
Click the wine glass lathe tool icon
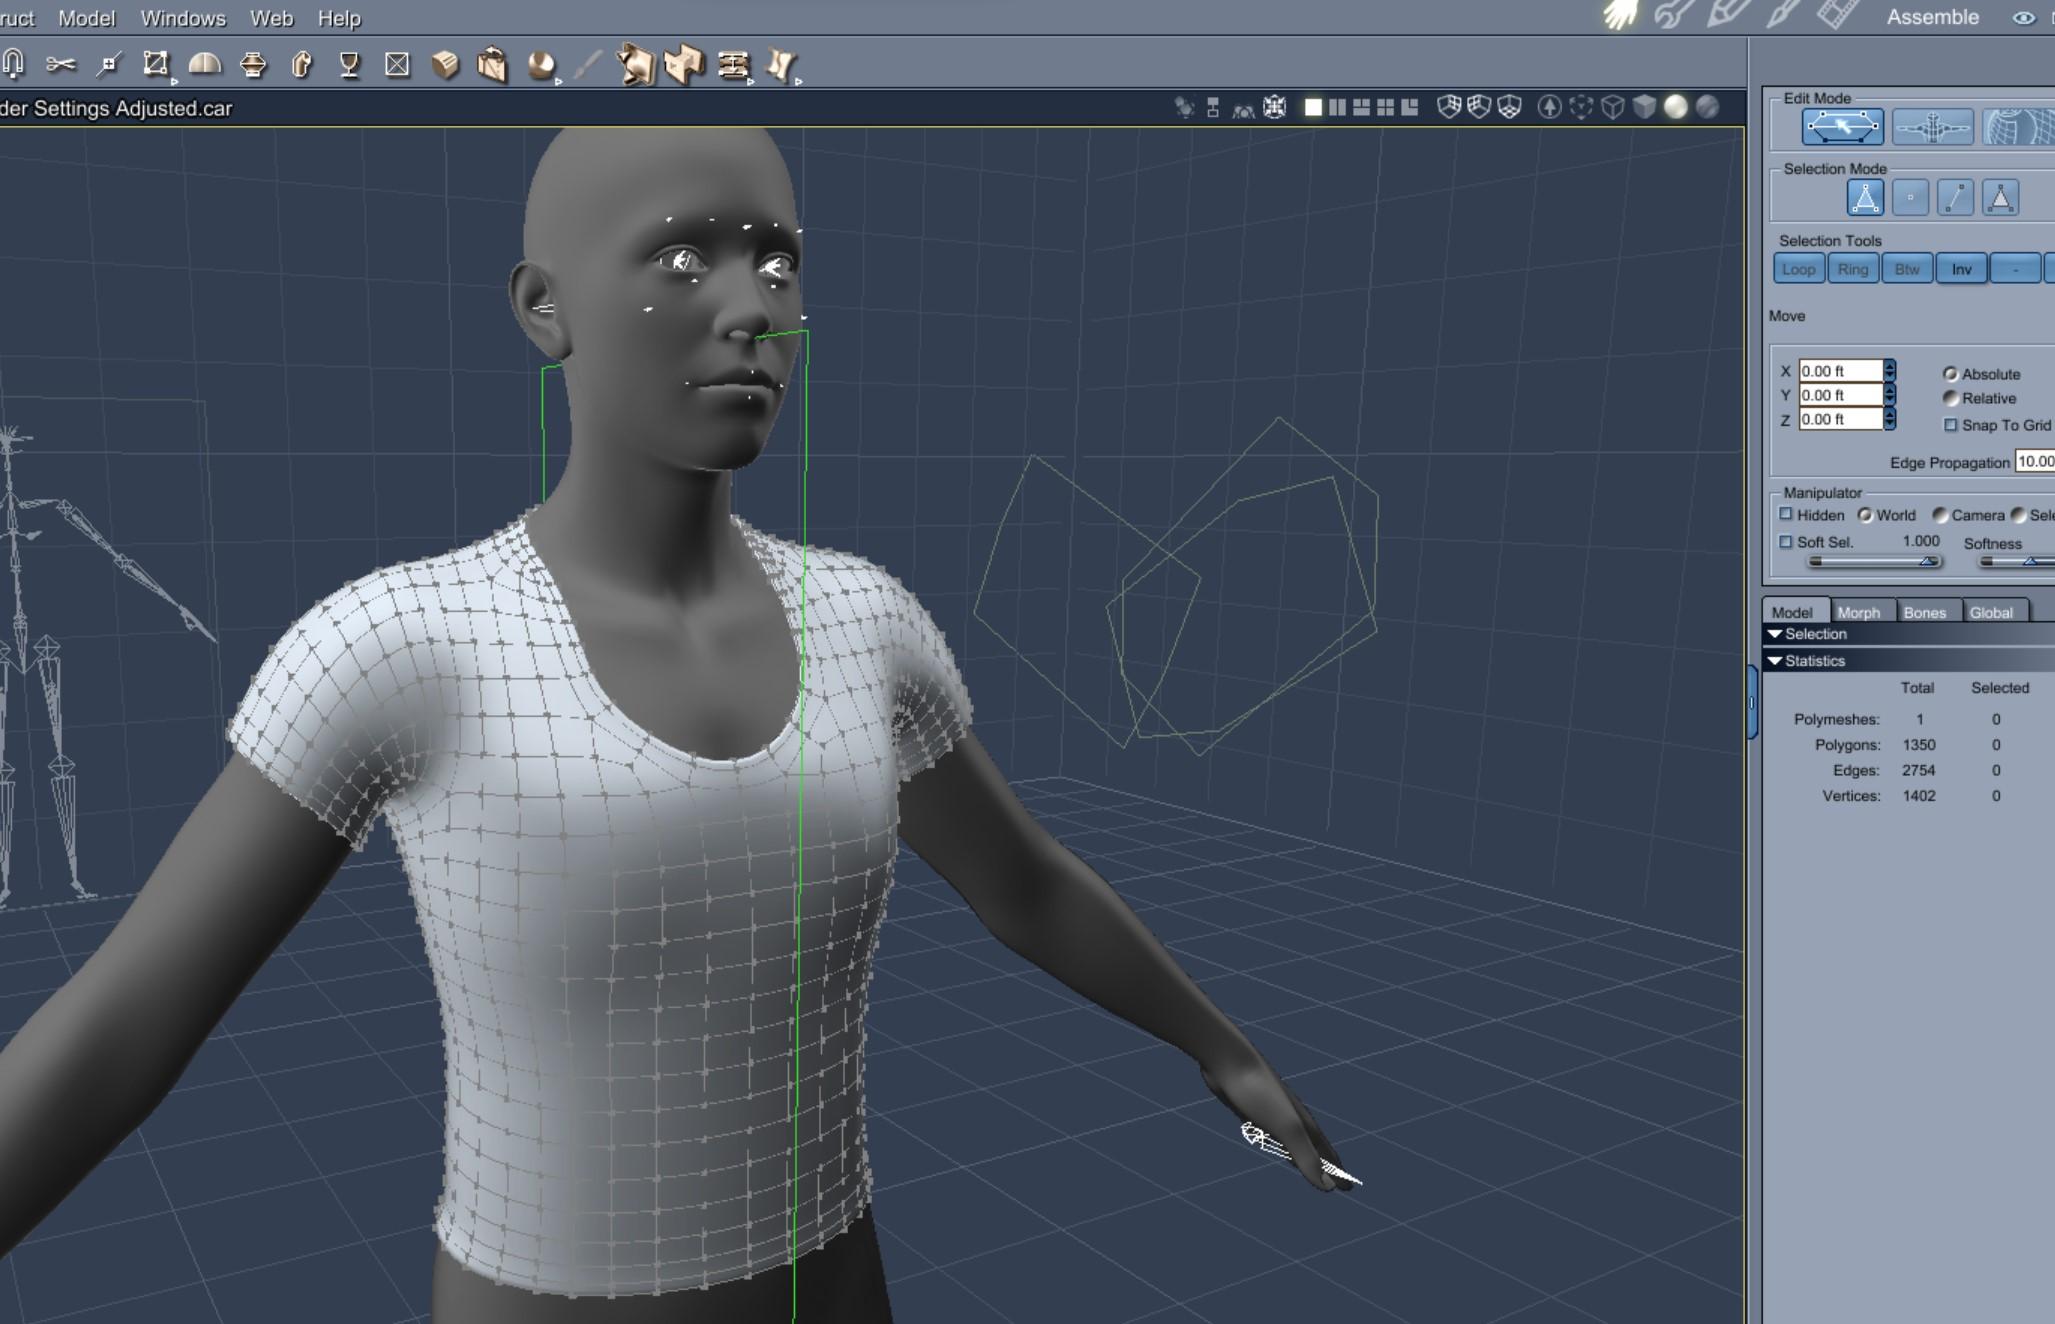point(349,65)
